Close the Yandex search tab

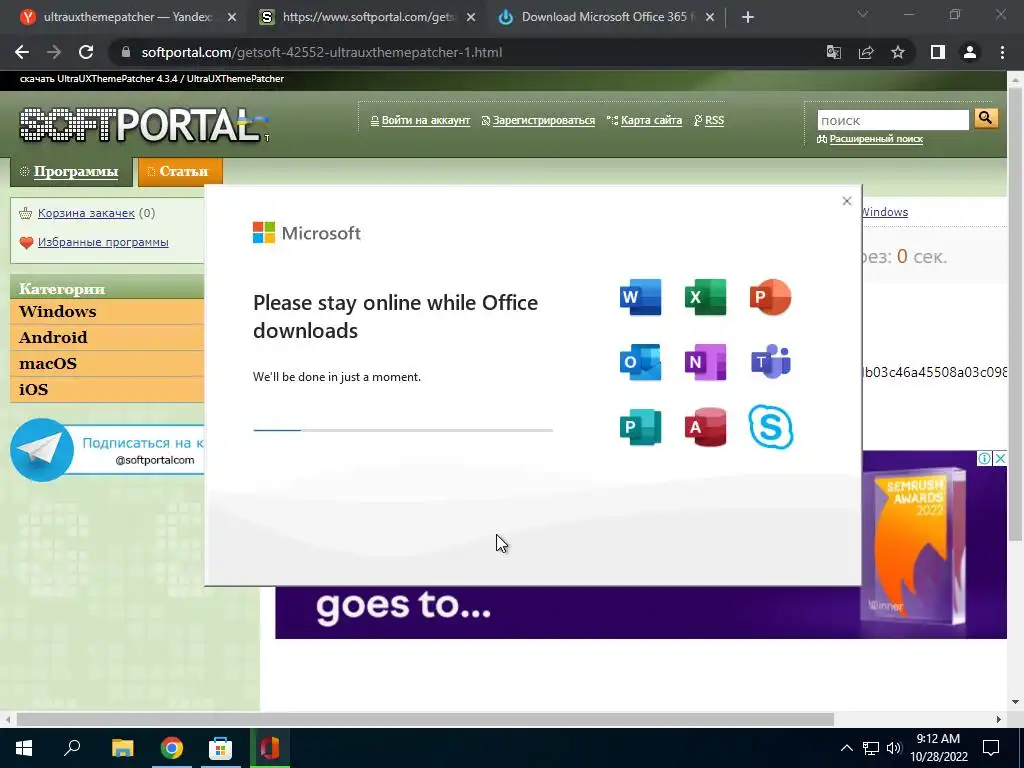coord(232,18)
